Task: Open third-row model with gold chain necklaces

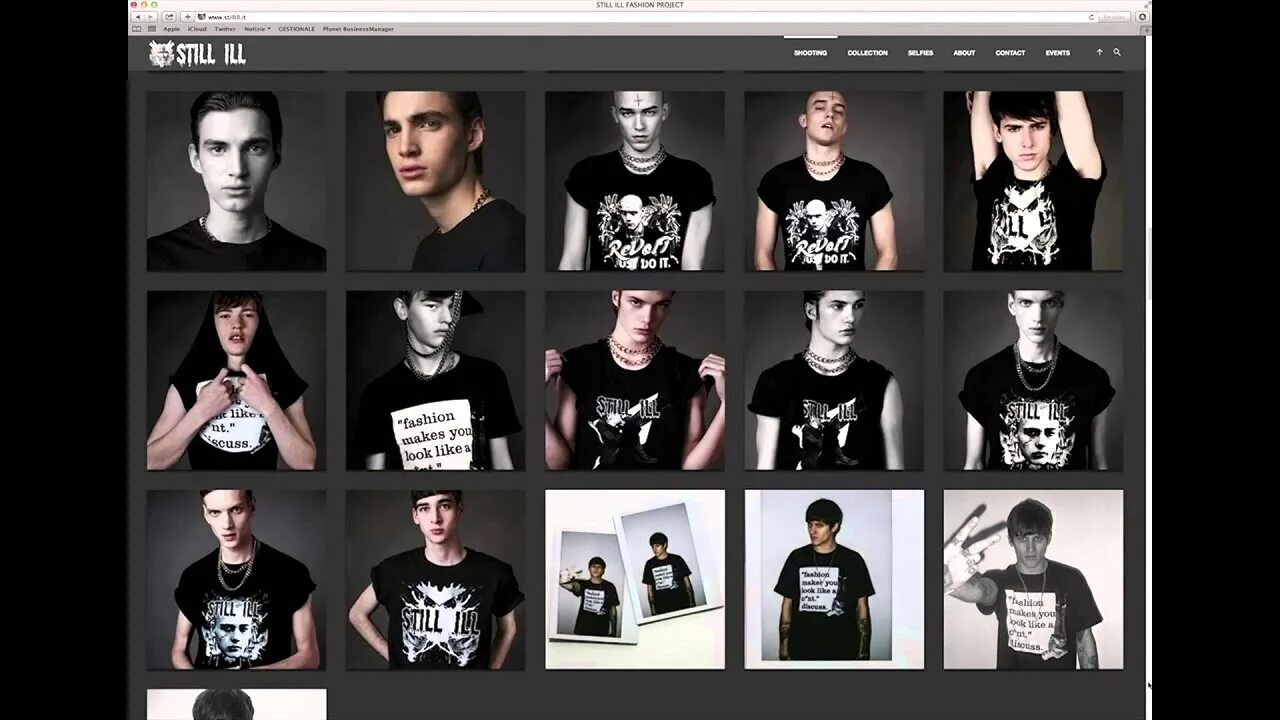Action: click(x=236, y=579)
